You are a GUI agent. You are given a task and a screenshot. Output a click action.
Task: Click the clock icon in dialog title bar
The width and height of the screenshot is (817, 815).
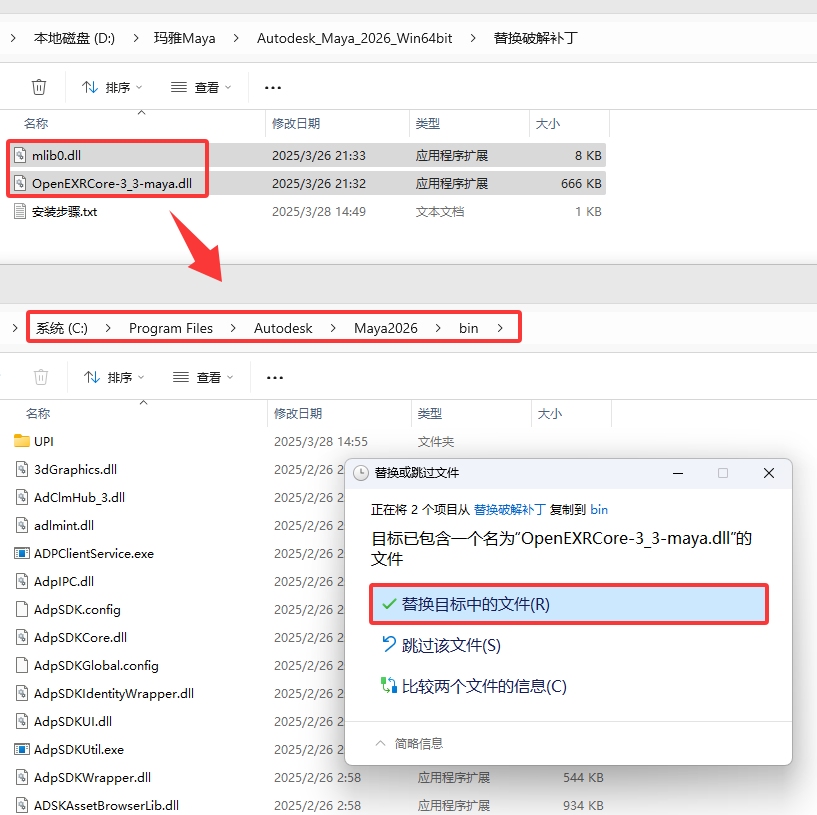pyautogui.click(x=361, y=473)
